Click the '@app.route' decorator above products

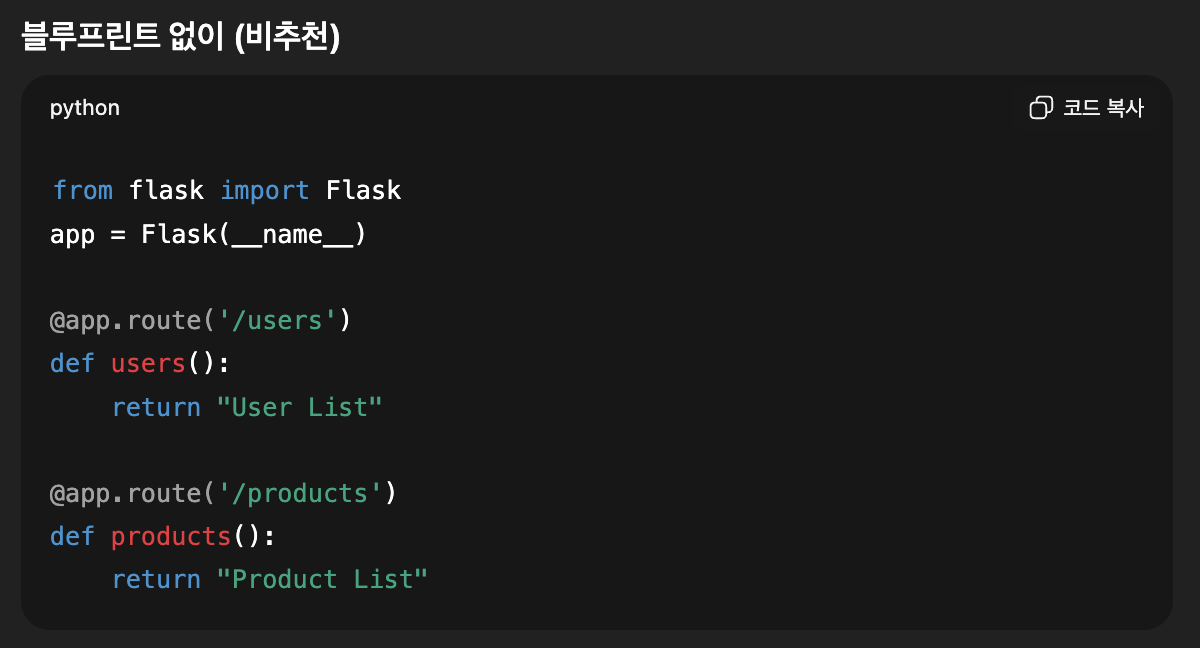pos(125,493)
